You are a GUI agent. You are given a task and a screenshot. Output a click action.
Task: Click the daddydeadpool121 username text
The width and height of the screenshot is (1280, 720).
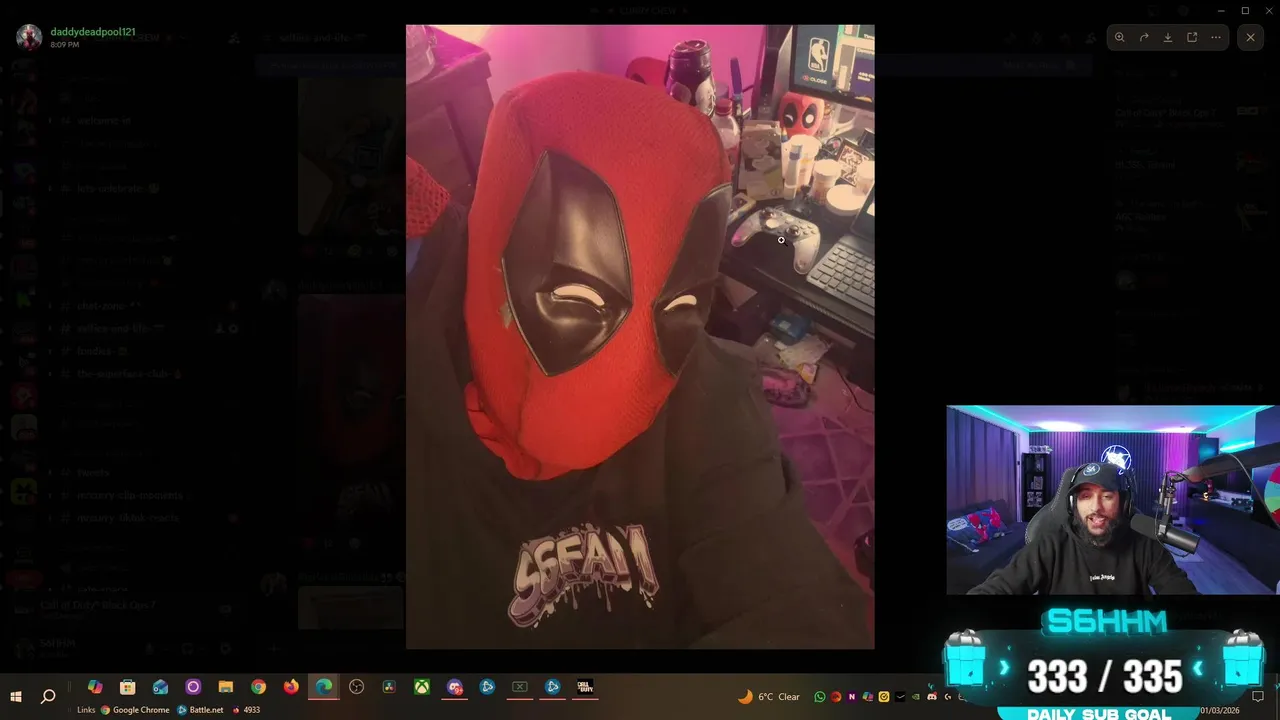(x=93, y=32)
